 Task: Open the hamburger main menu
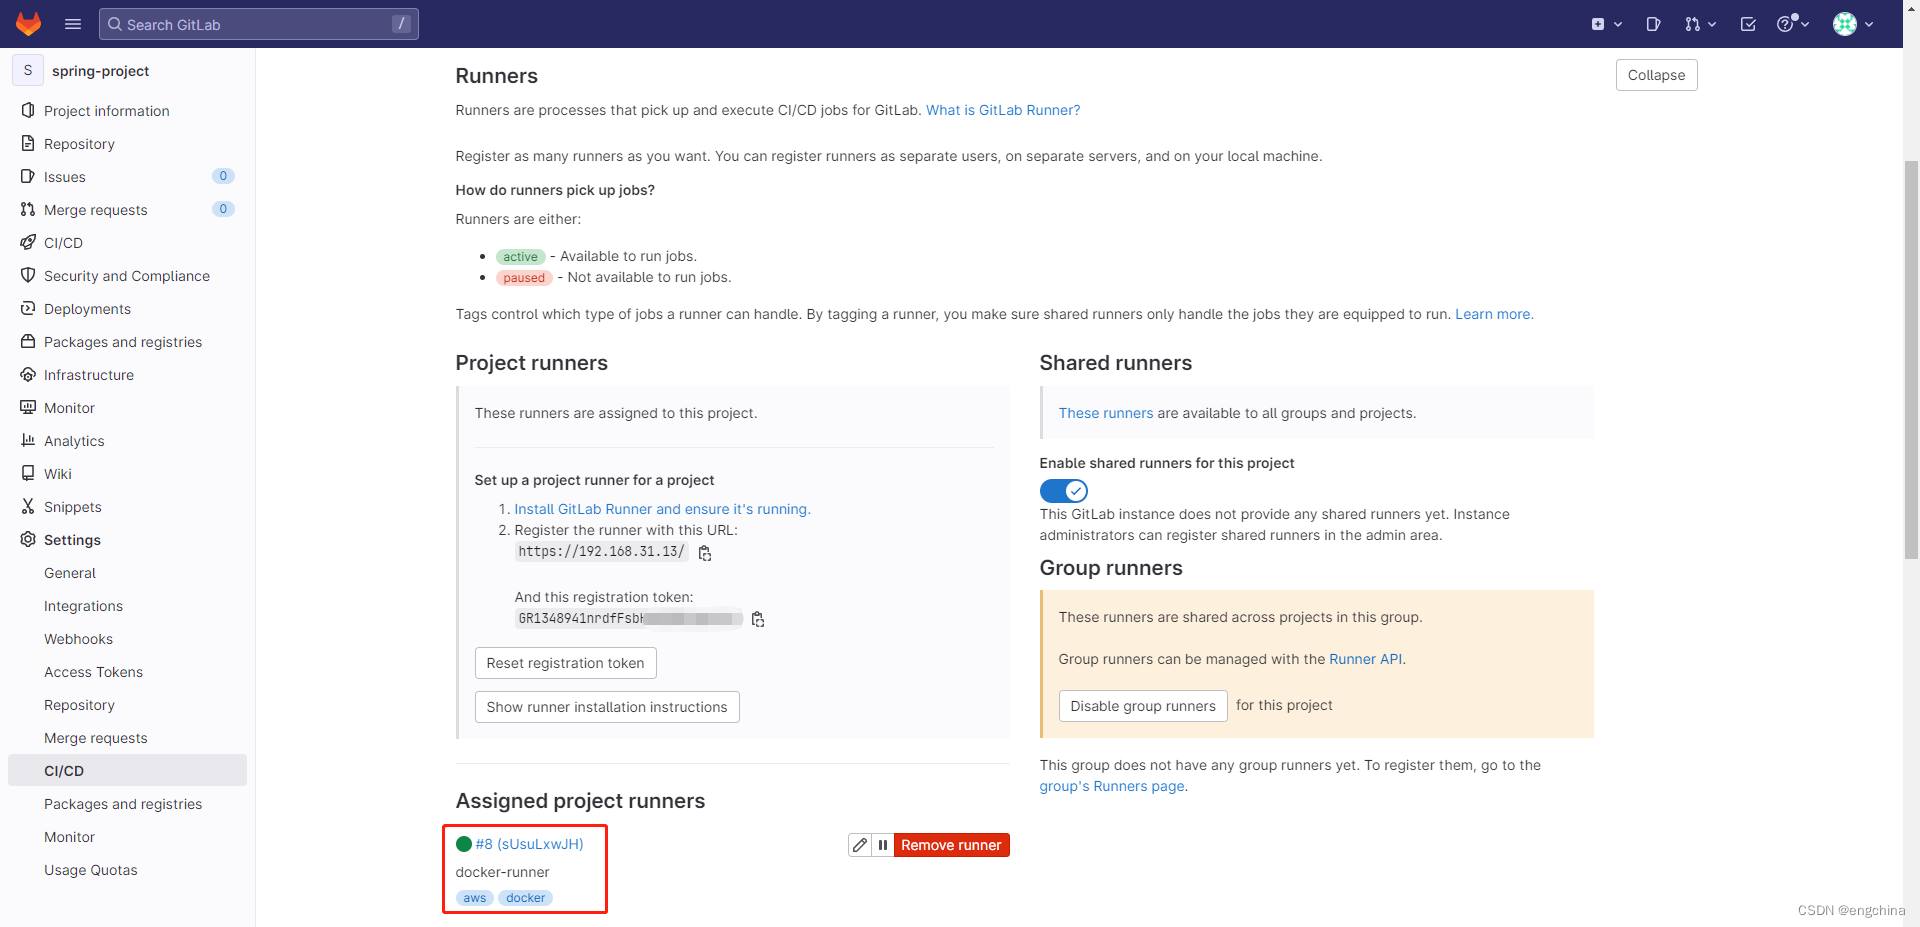pyautogui.click(x=73, y=24)
